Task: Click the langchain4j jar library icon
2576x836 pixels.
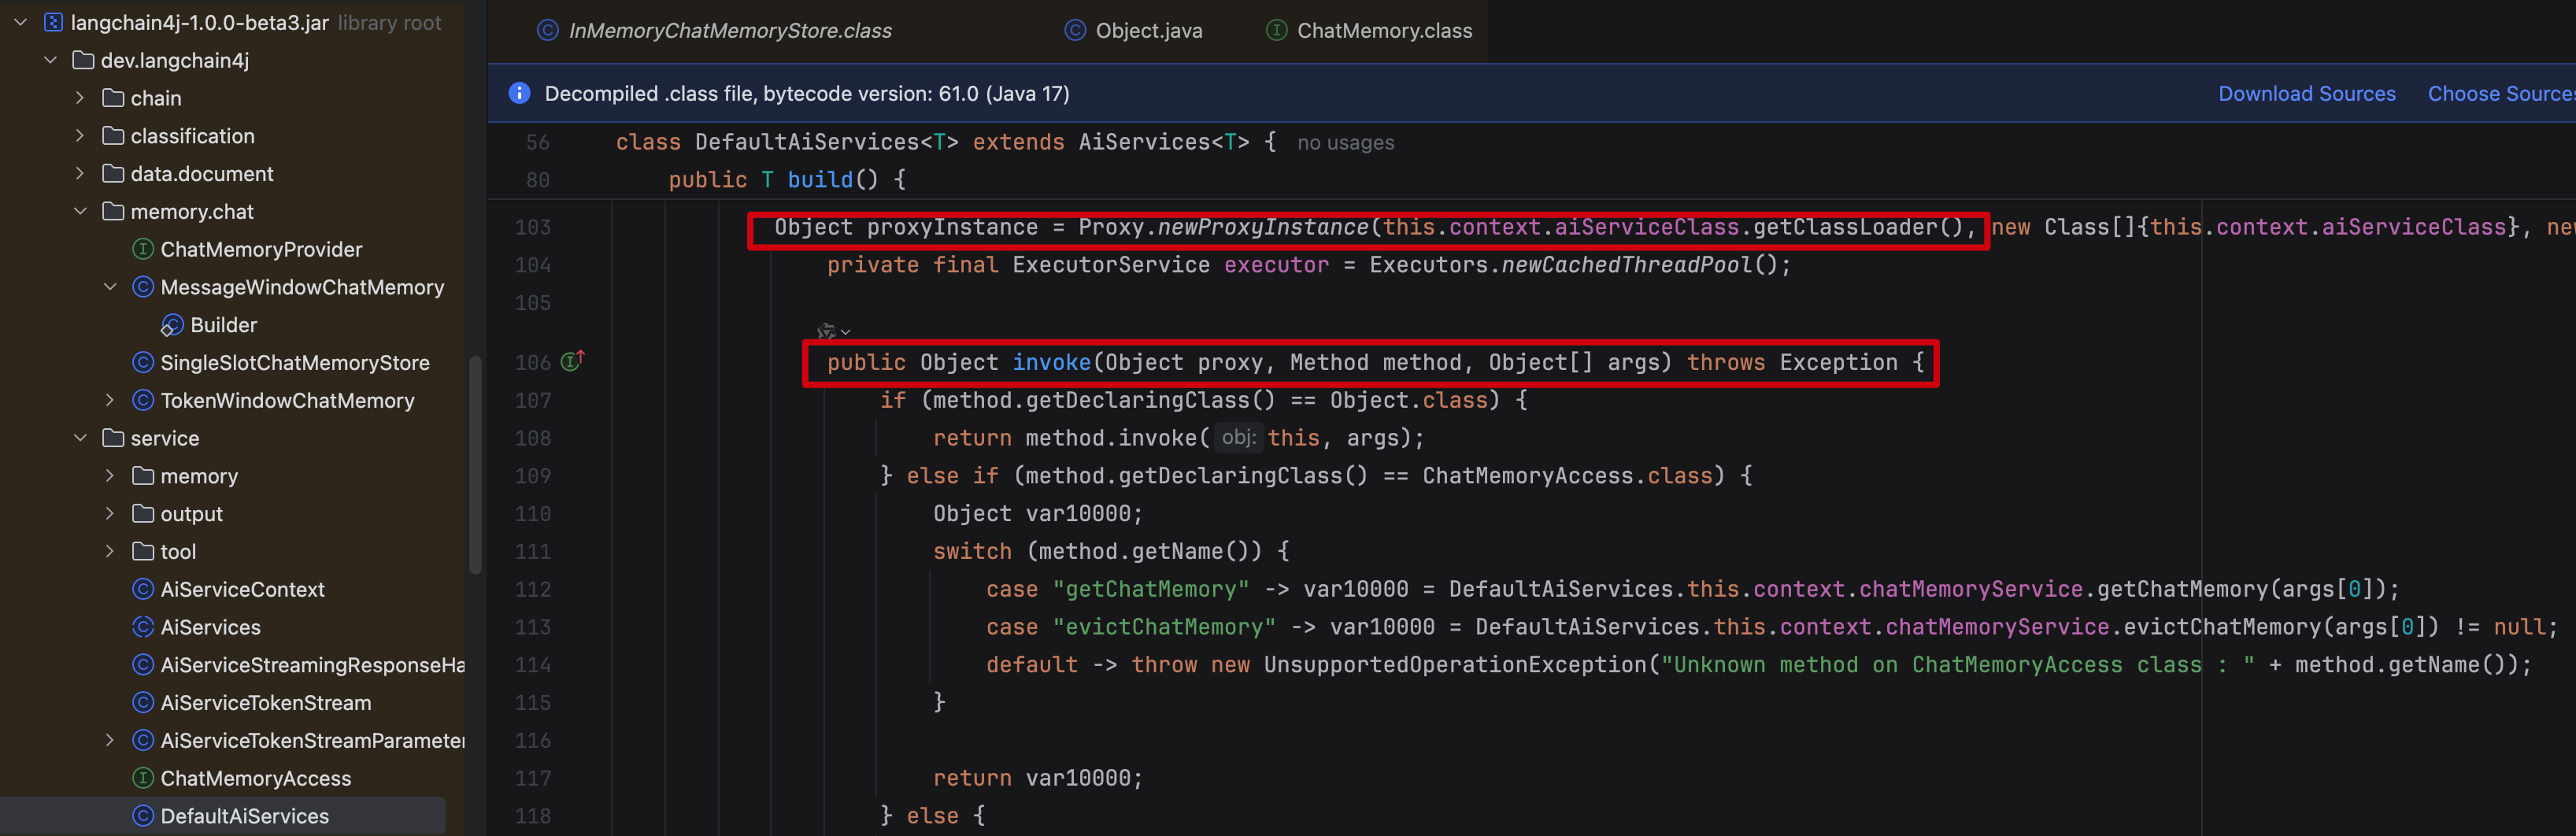Action: 54,22
